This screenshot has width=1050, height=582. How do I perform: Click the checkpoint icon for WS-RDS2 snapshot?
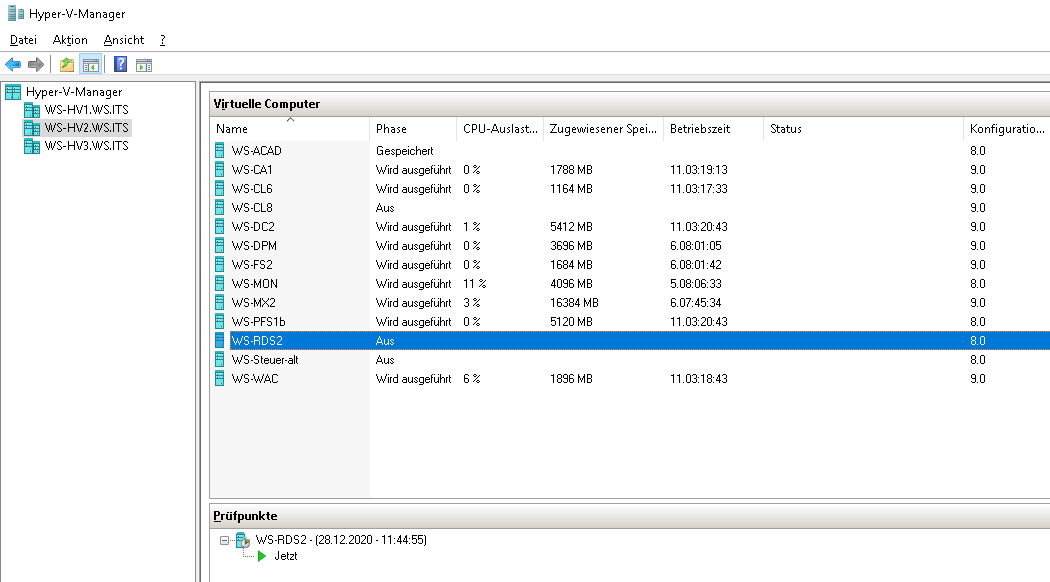(243, 540)
